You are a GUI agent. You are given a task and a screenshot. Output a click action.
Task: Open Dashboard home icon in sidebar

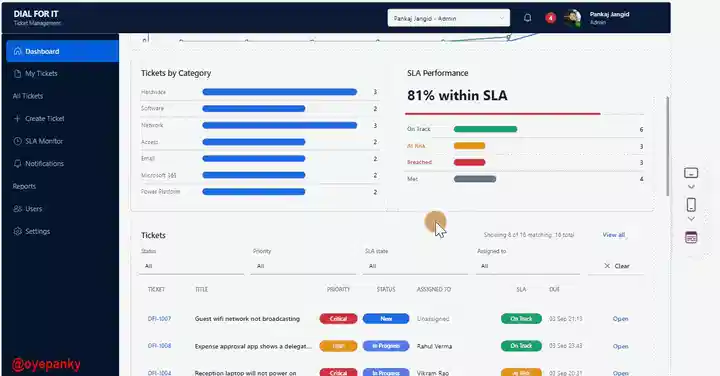(17, 51)
